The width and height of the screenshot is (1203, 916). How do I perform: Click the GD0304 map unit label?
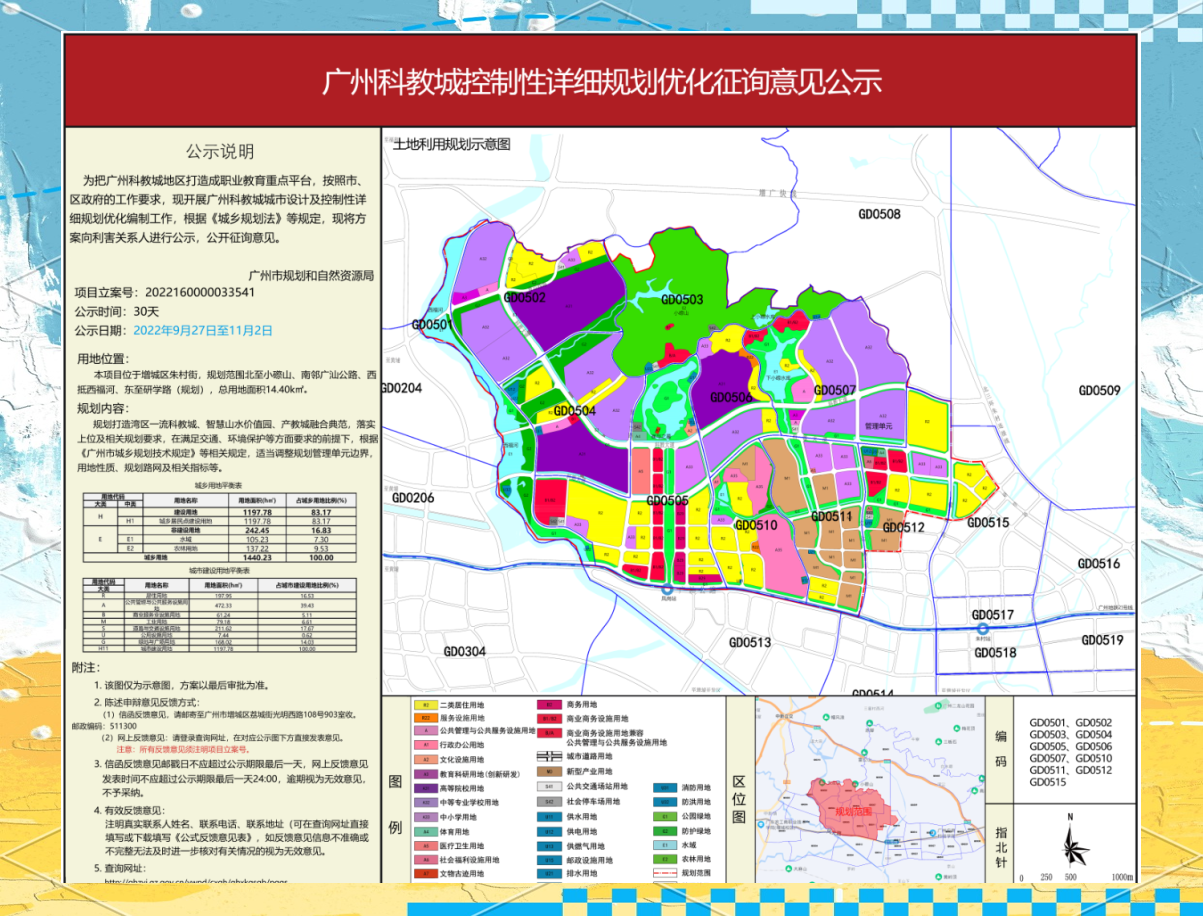pyautogui.click(x=464, y=652)
